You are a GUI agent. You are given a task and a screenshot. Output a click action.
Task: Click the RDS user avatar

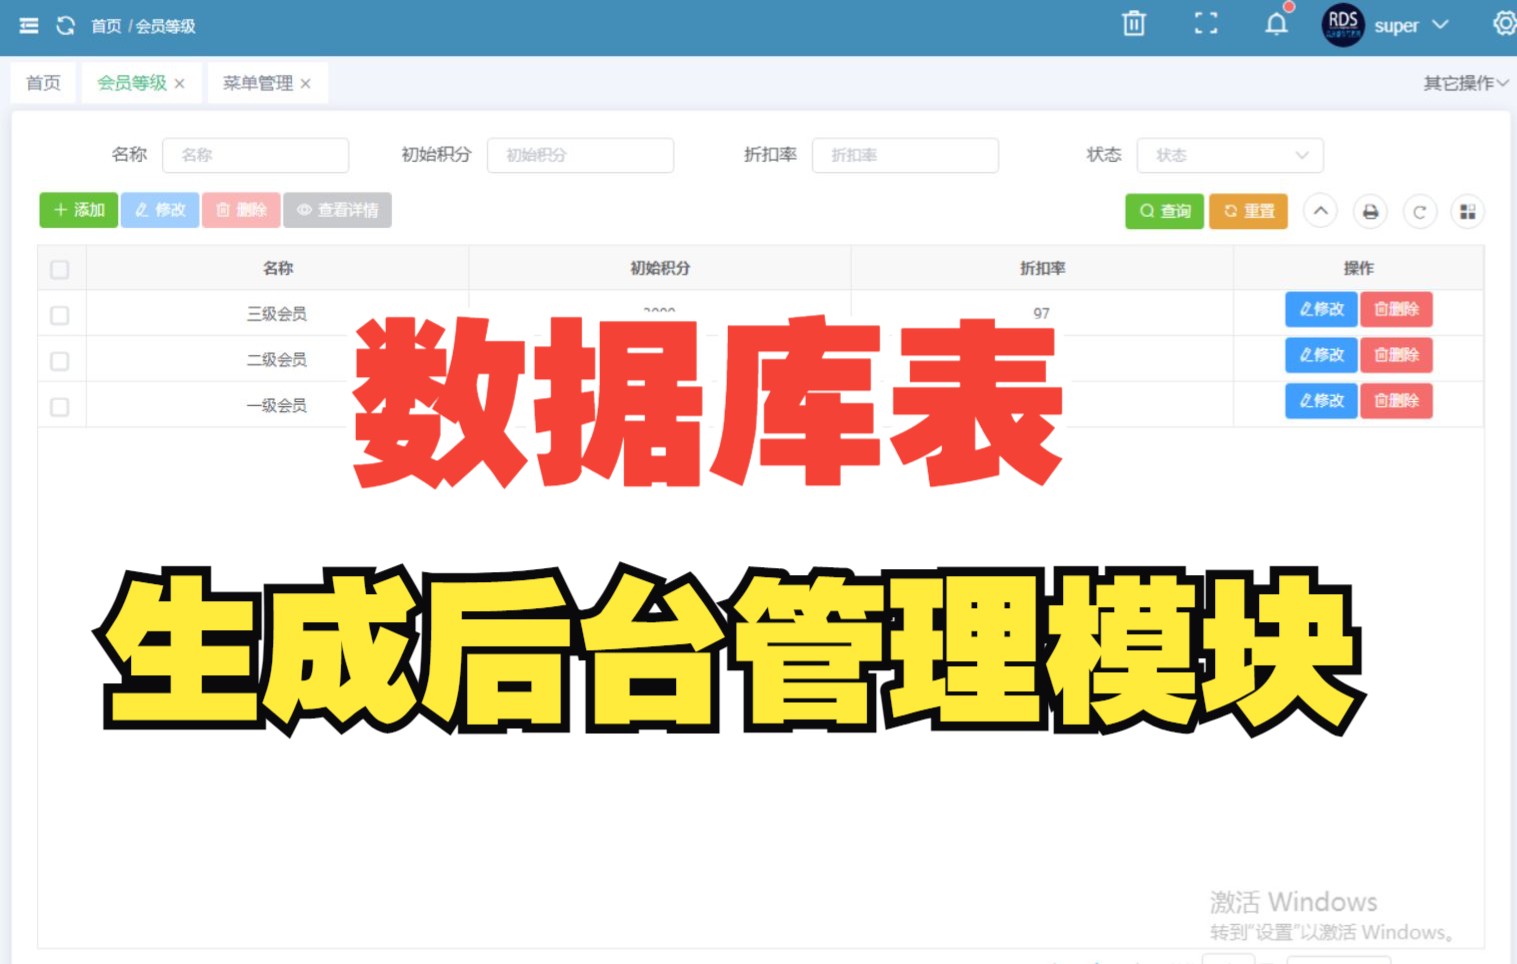pos(1343,25)
